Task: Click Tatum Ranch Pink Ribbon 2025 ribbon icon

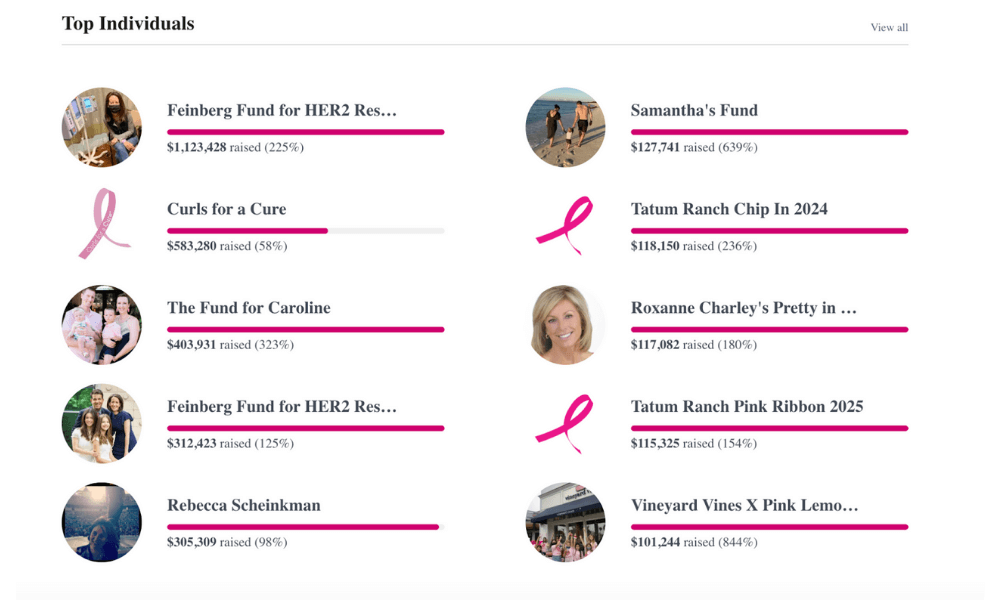Action: click(x=565, y=423)
